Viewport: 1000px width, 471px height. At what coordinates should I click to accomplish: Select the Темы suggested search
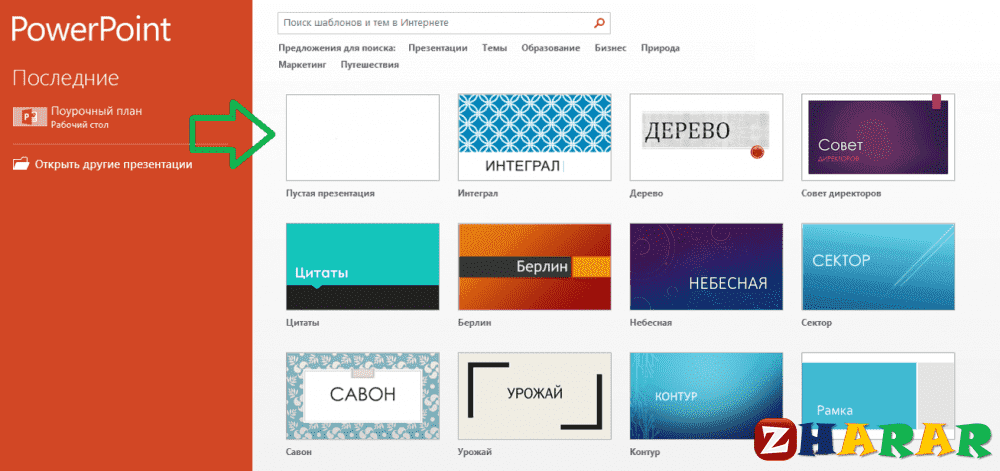494,48
